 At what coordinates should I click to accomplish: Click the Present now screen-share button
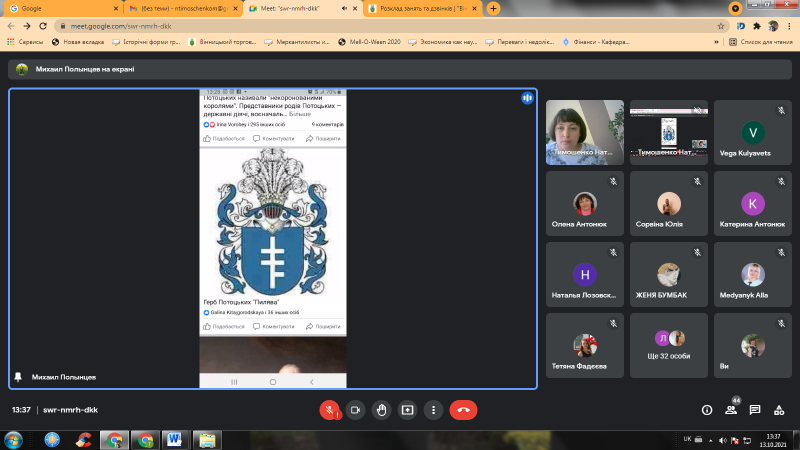408,410
